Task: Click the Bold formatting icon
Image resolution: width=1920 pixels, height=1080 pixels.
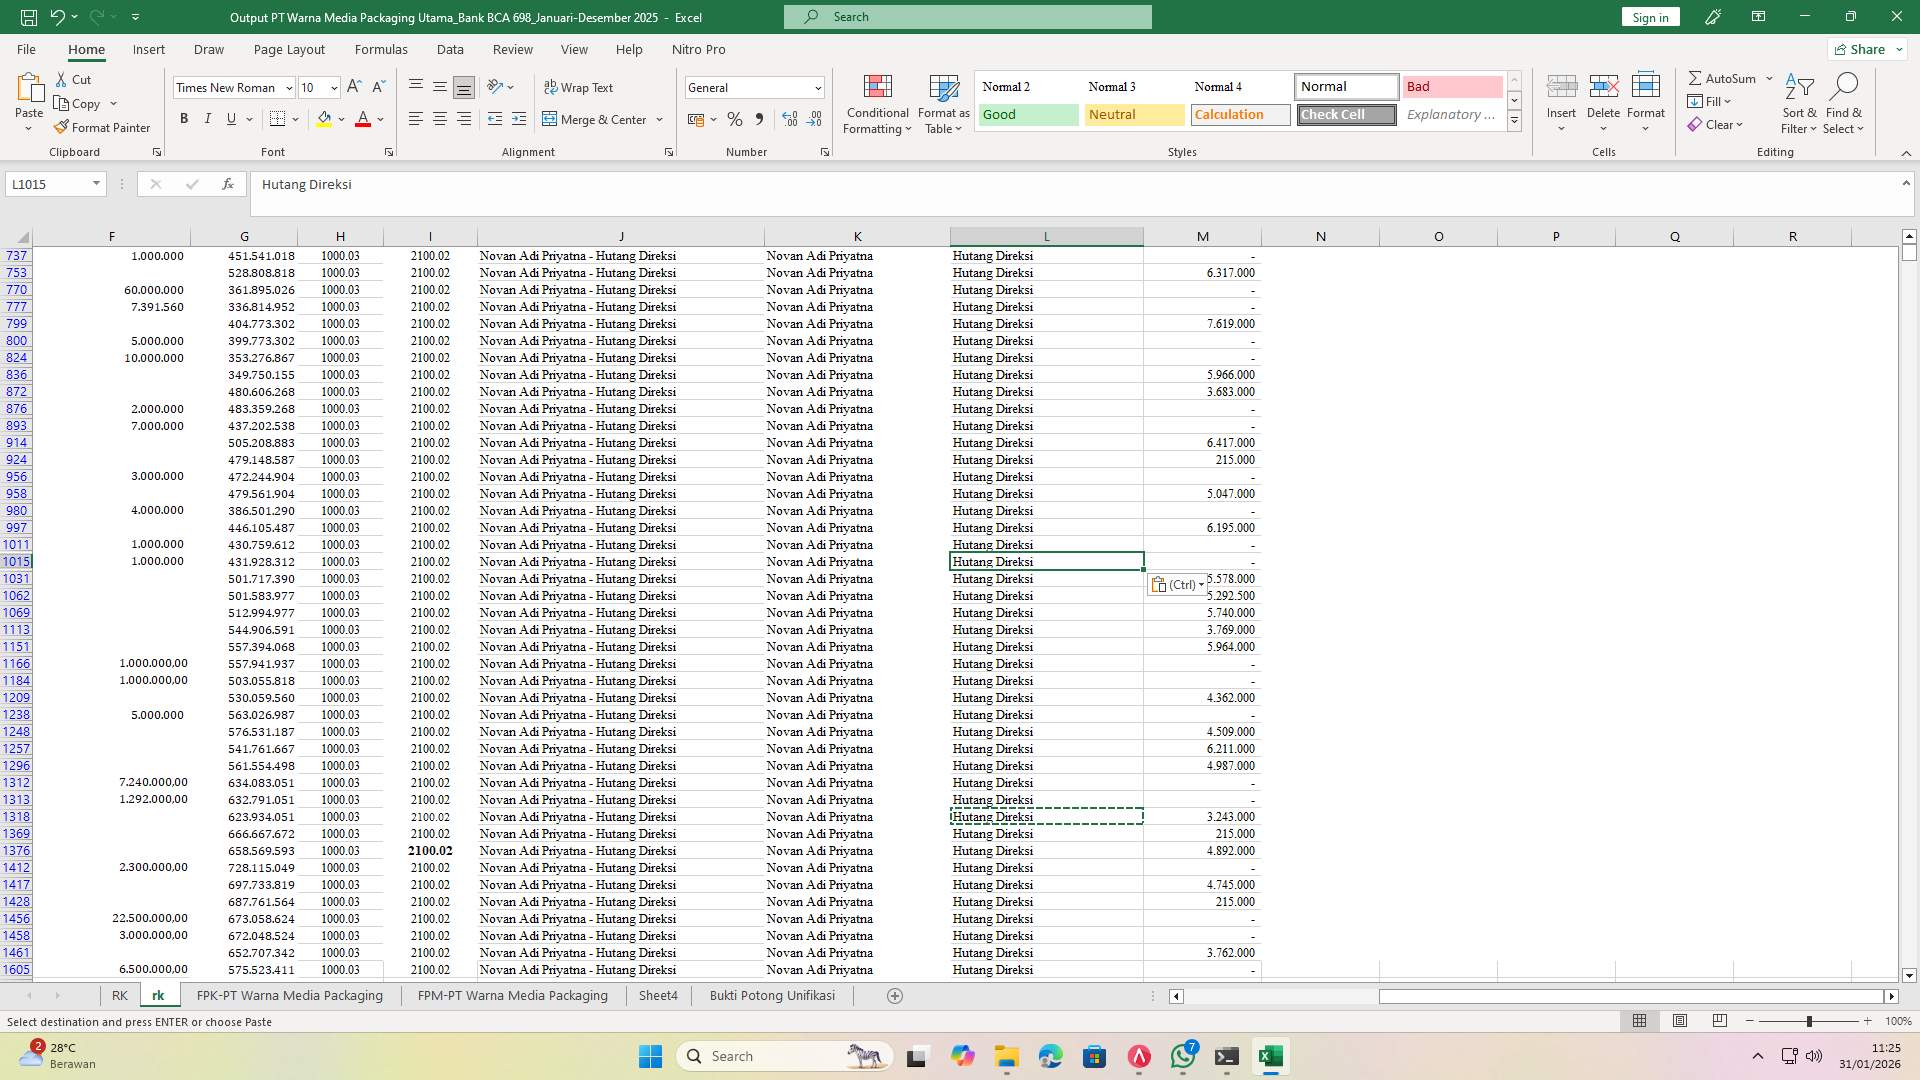Action: [184, 118]
